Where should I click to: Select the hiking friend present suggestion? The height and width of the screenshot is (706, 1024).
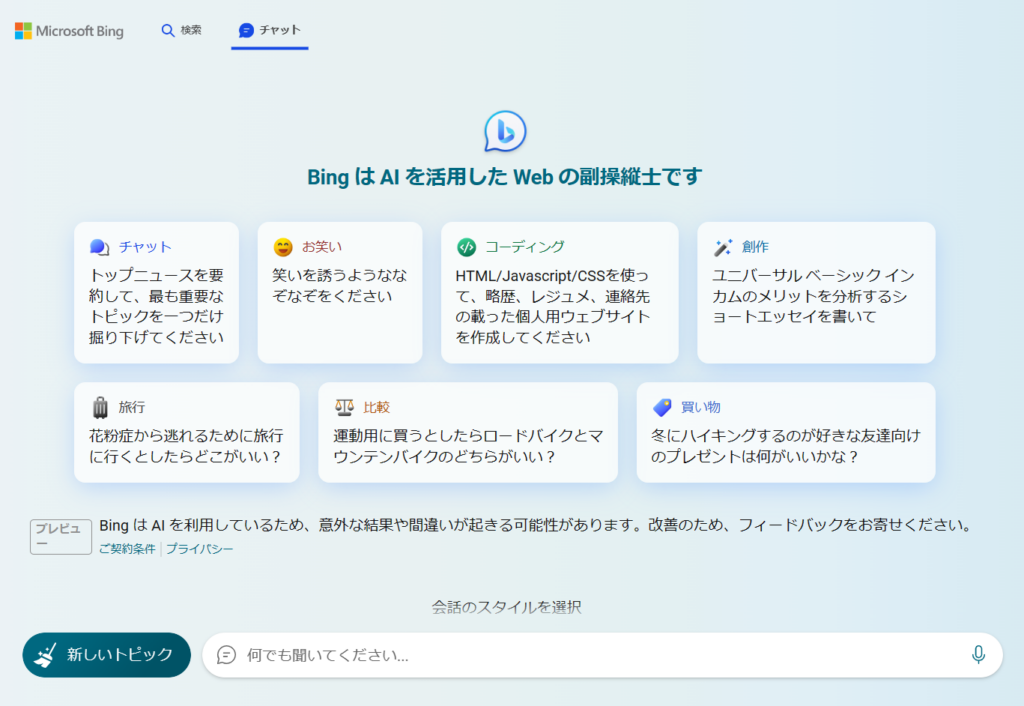[786, 432]
